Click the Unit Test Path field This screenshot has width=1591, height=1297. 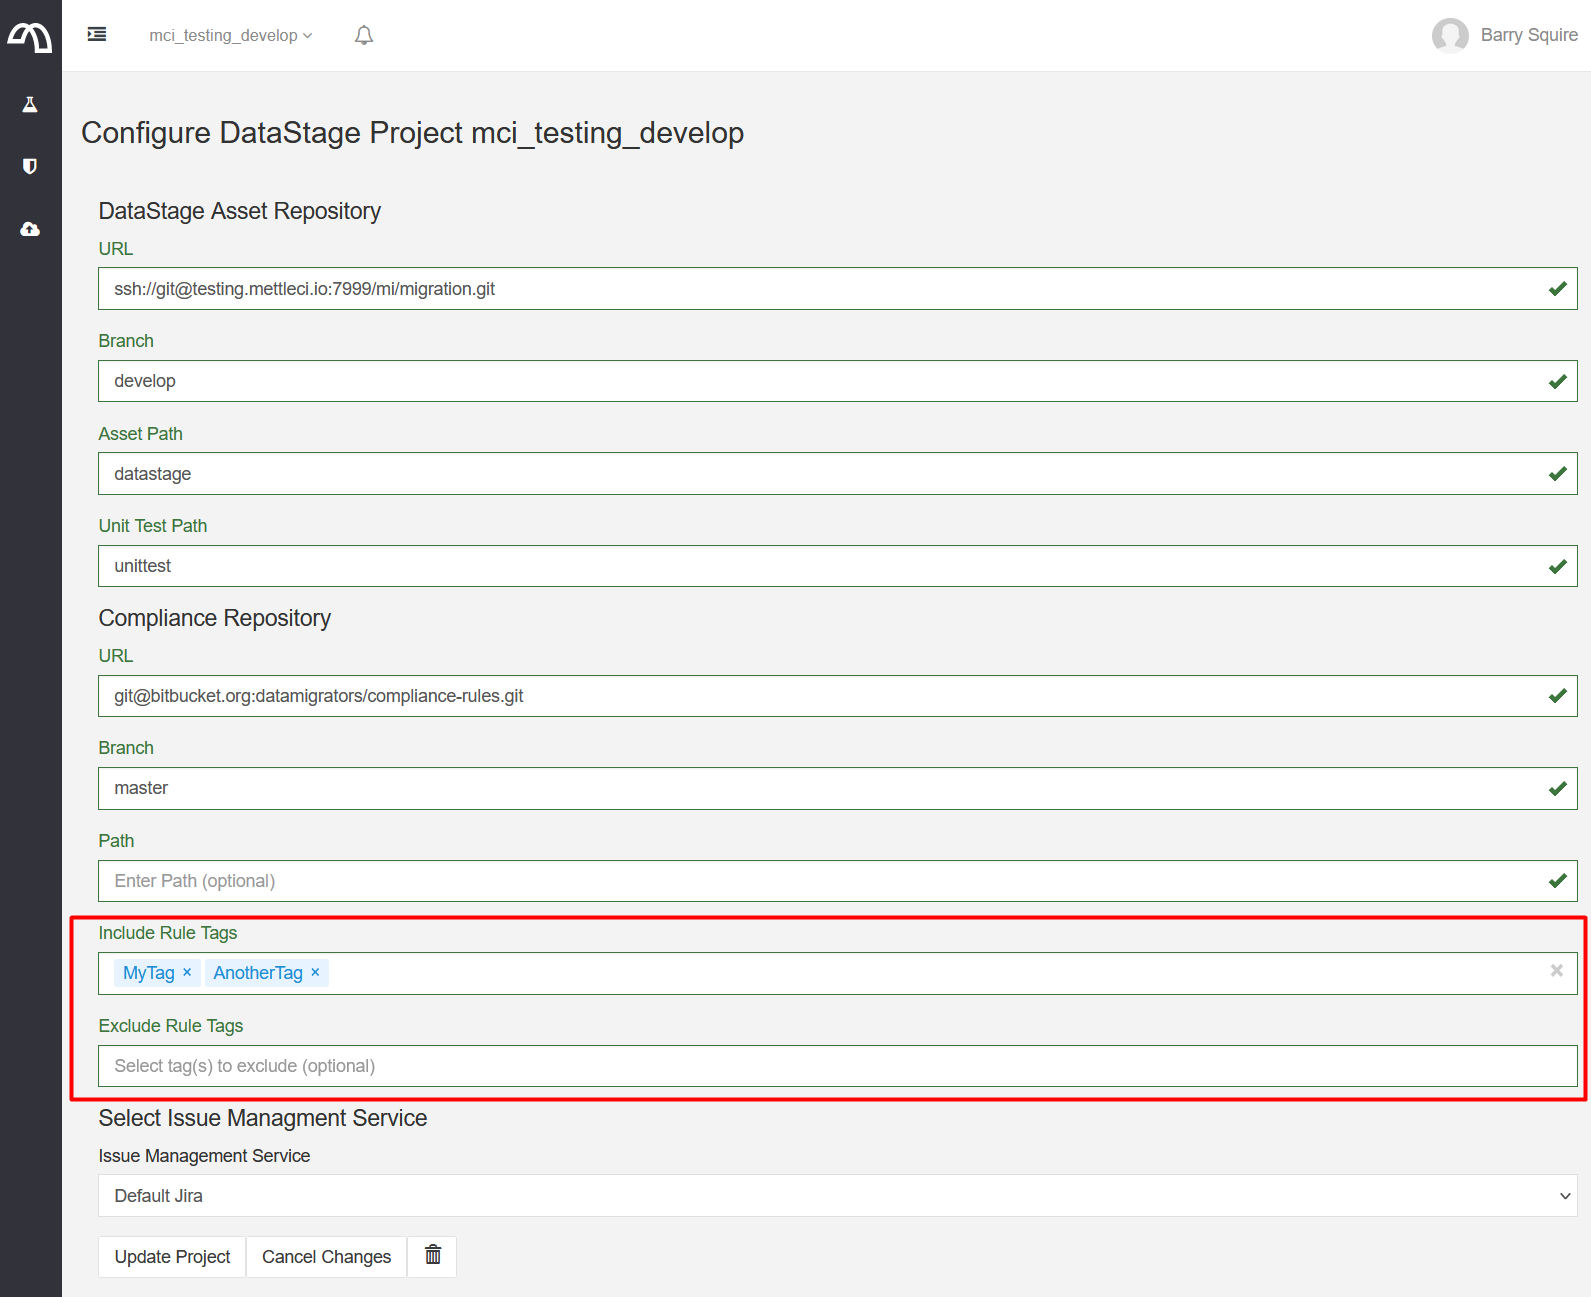[820, 566]
